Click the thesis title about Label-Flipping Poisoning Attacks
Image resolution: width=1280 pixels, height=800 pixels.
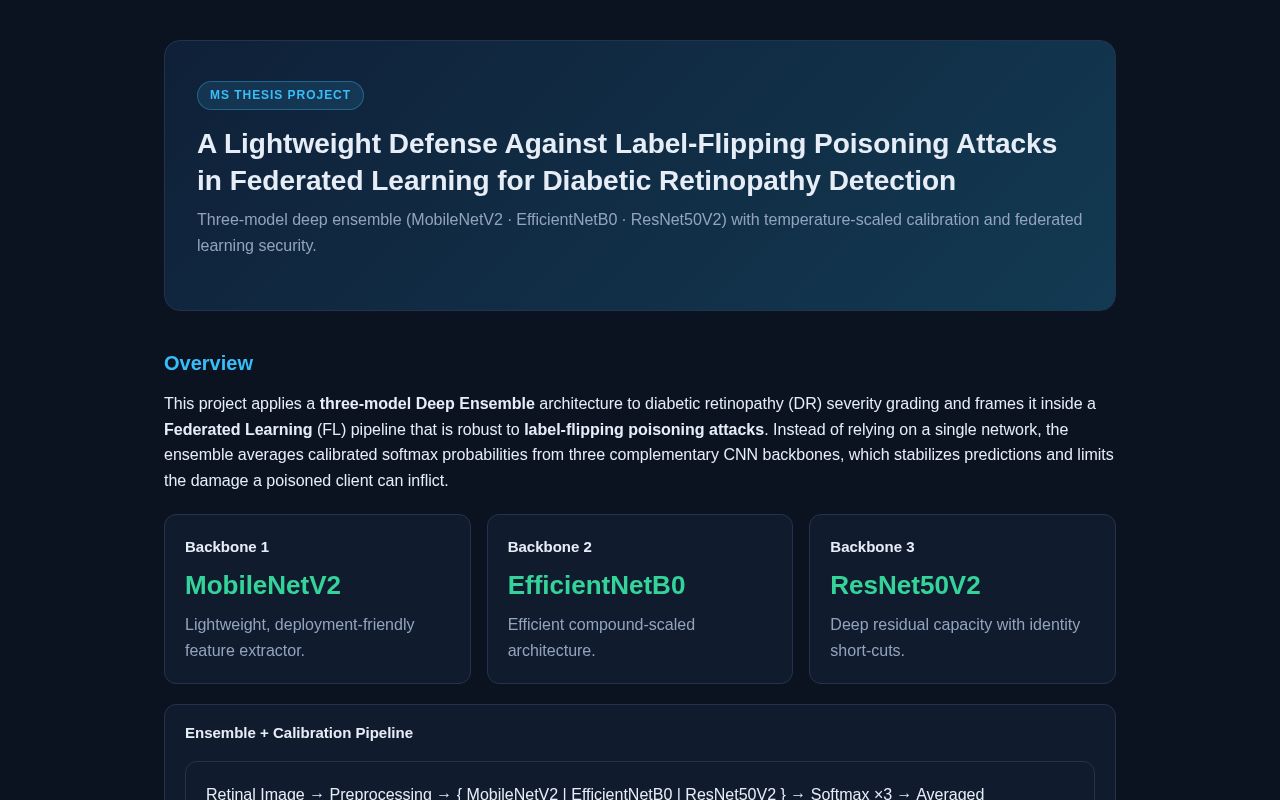627,162
